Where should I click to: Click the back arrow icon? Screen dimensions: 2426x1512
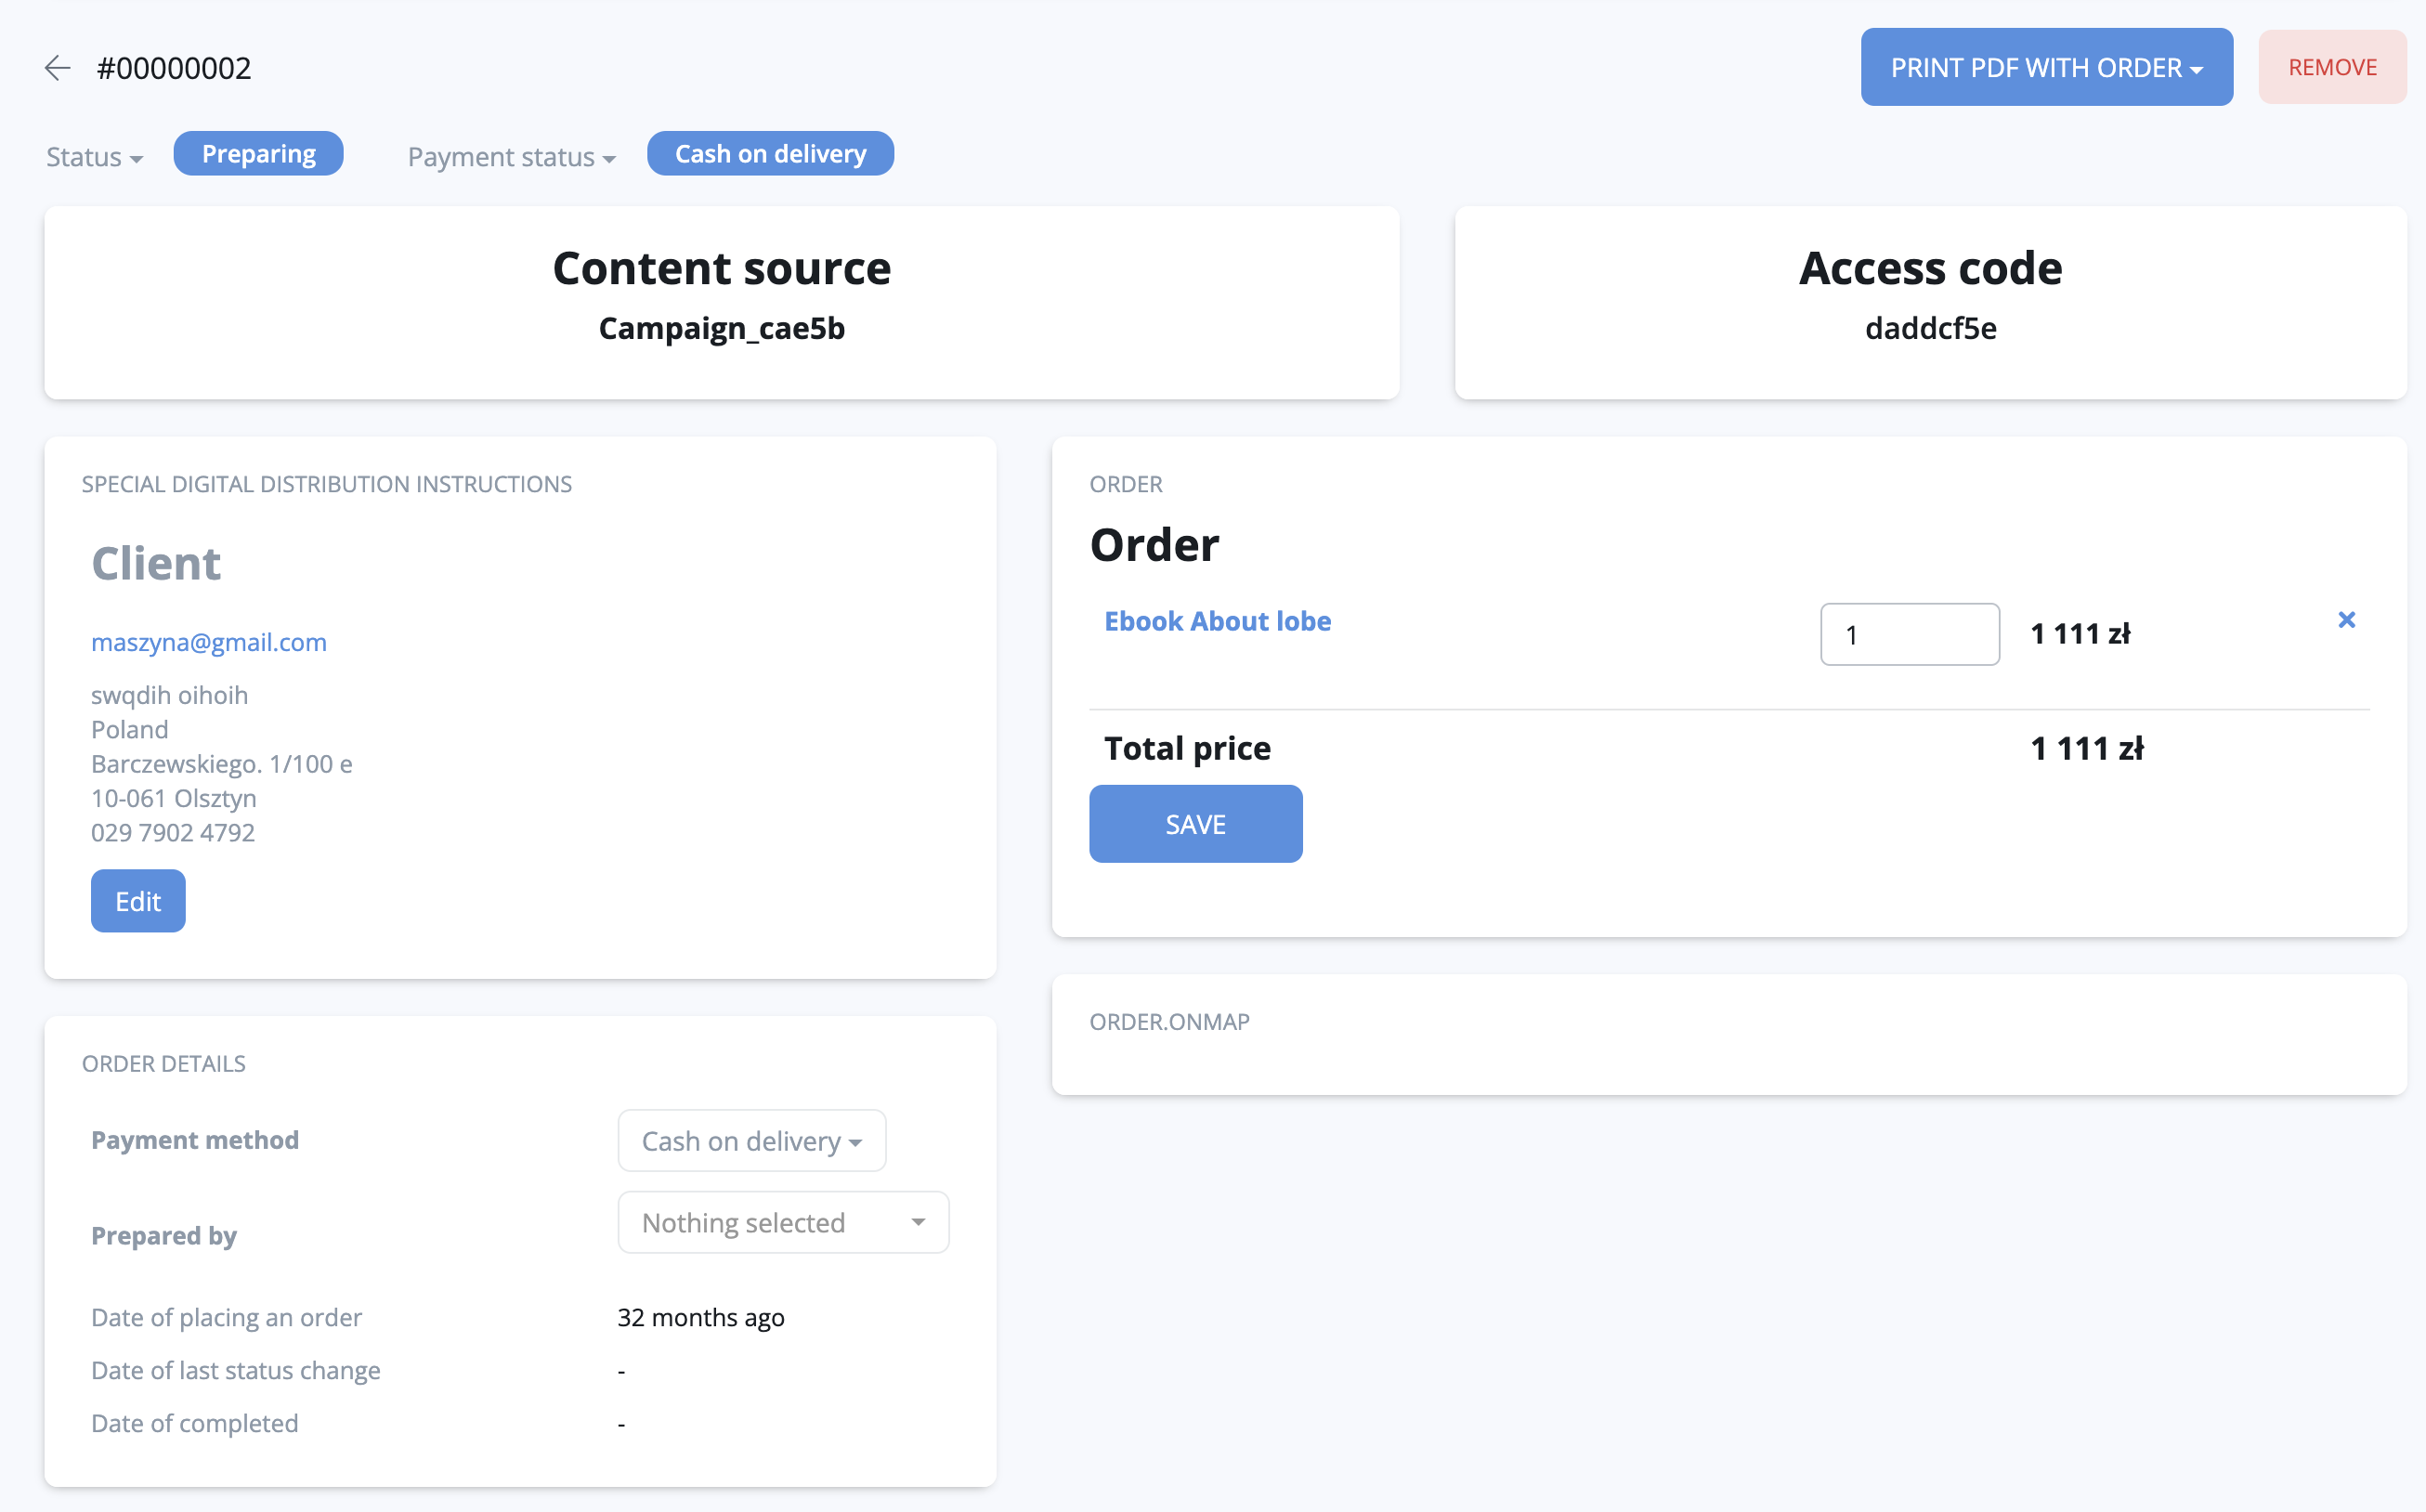coord(58,68)
